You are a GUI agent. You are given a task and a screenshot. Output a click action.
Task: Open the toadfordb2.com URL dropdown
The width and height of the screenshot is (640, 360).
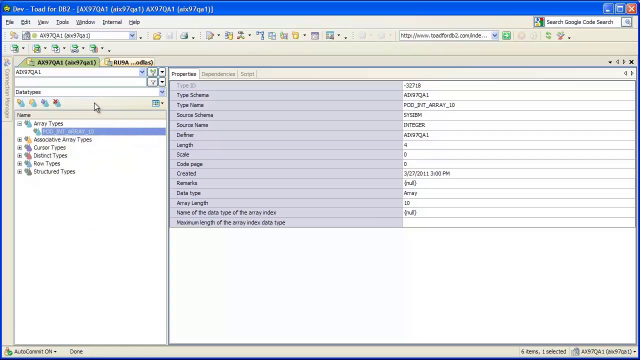coord(494,36)
